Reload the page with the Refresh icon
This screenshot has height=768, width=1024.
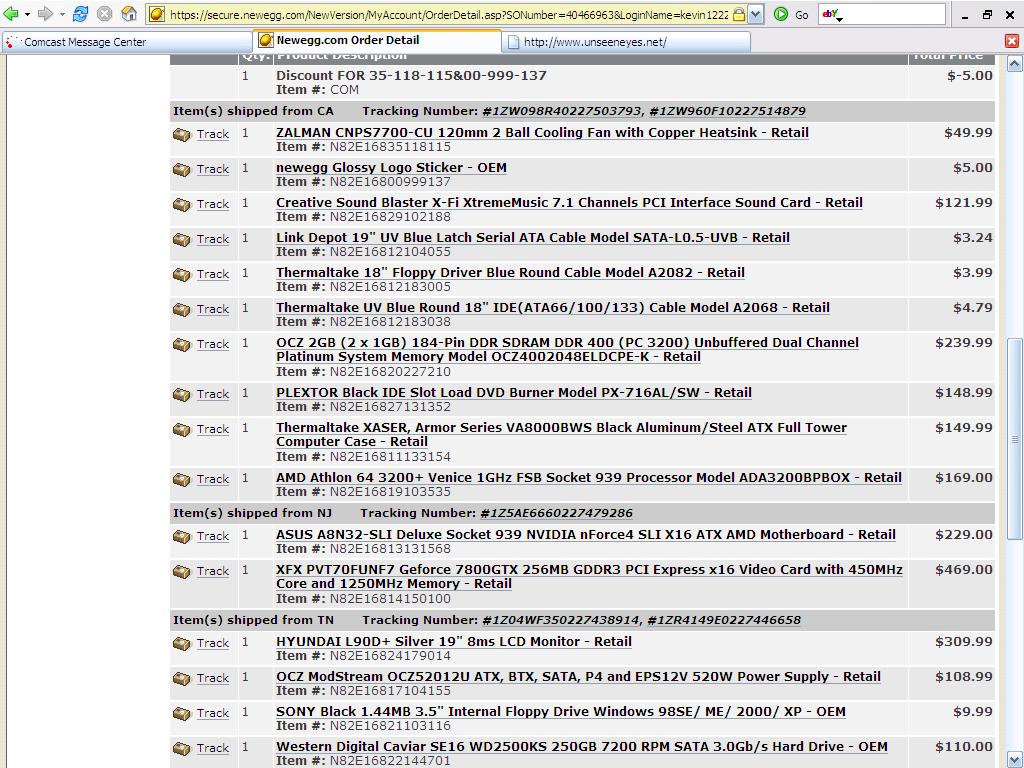click(x=80, y=14)
